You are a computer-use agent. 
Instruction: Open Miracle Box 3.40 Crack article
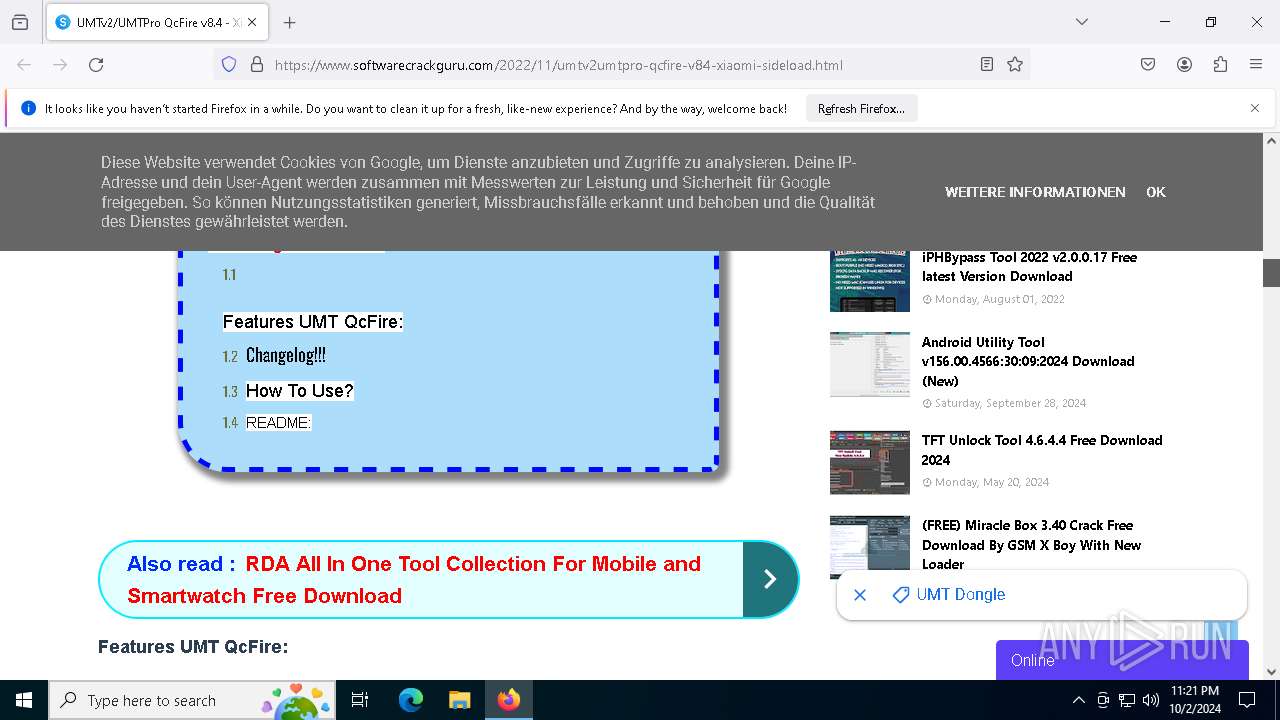[1031, 544]
